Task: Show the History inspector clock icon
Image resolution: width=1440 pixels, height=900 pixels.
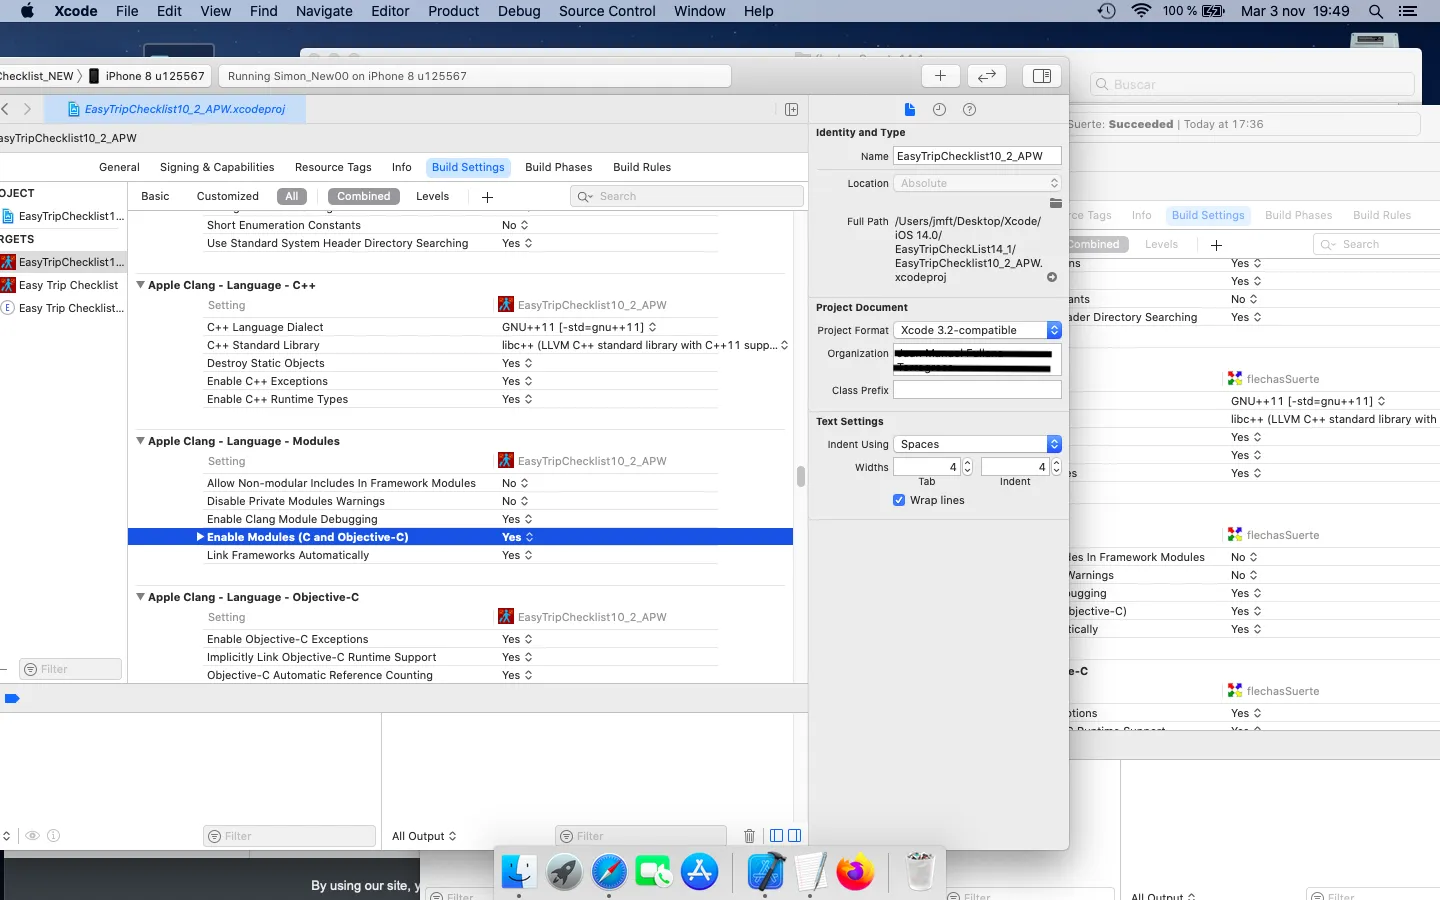Action: [x=939, y=110]
